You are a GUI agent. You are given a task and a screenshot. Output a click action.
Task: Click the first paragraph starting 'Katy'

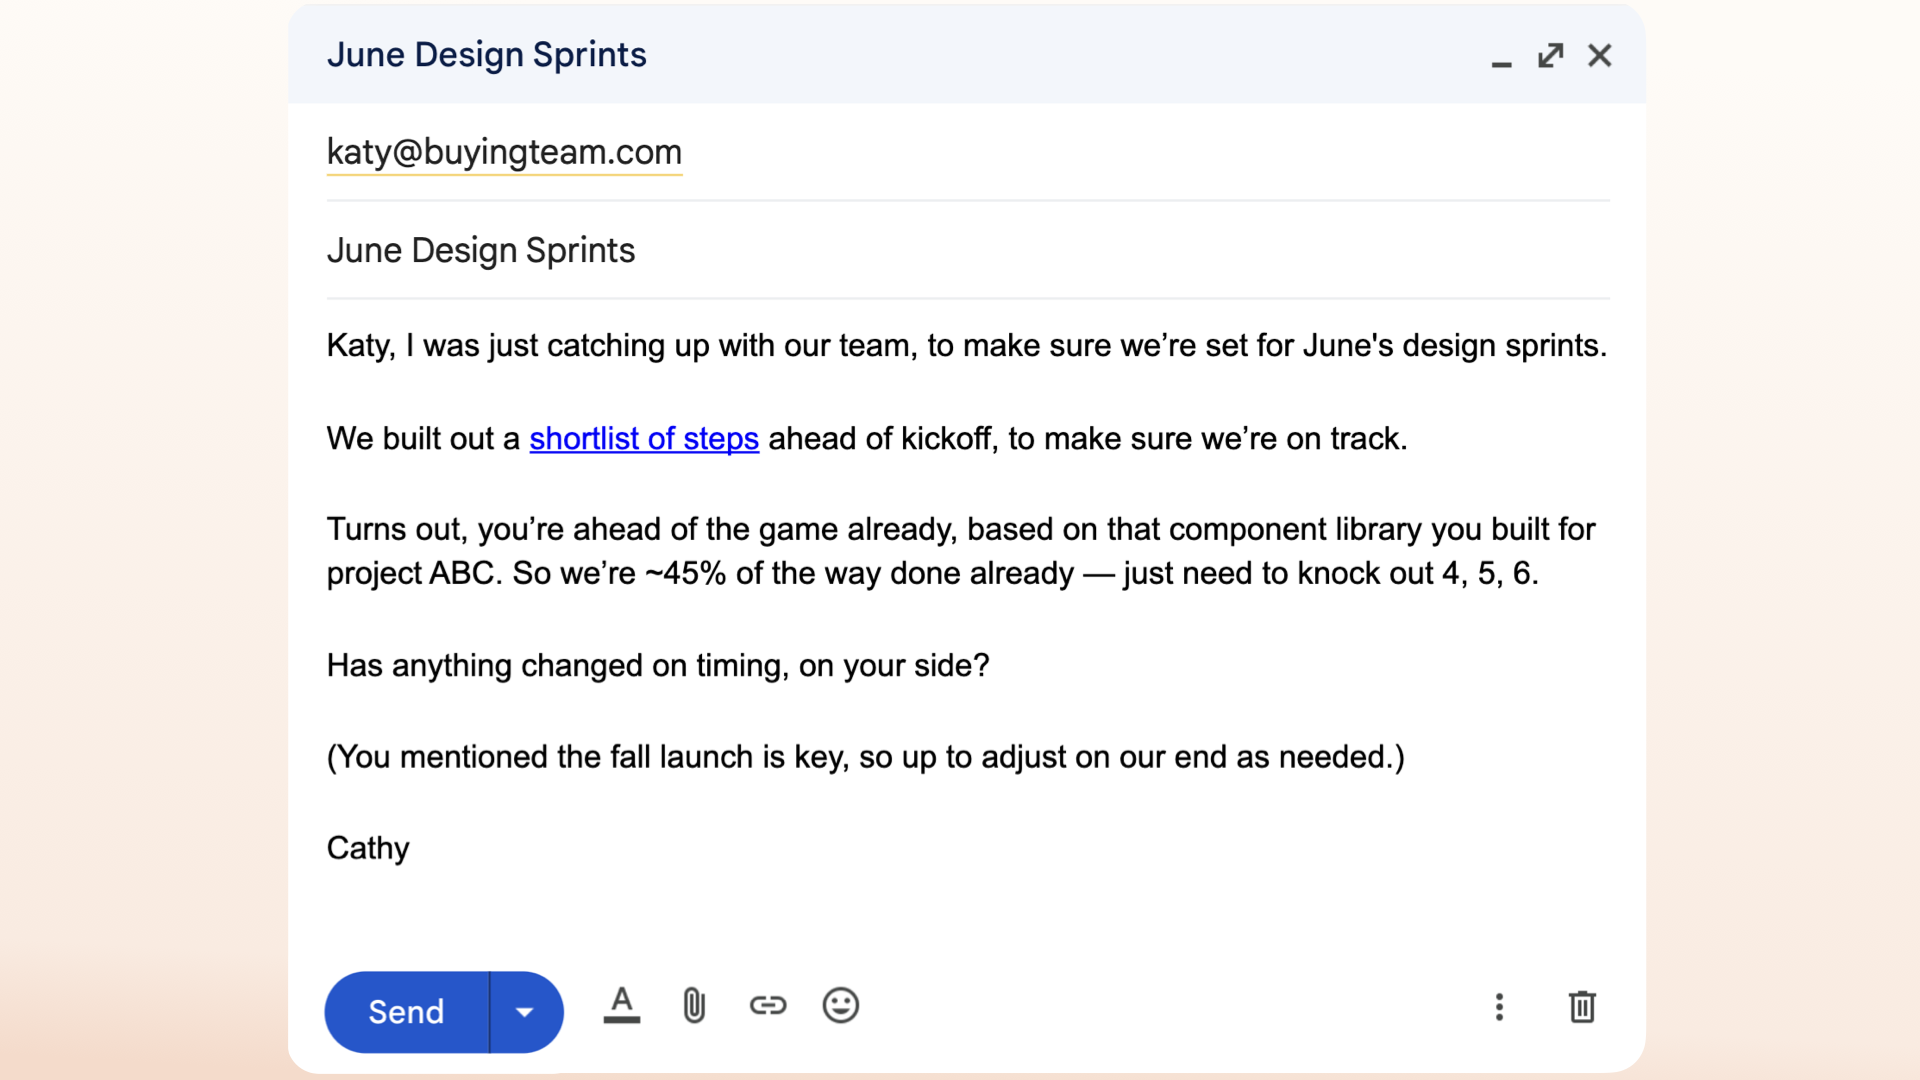965,346
